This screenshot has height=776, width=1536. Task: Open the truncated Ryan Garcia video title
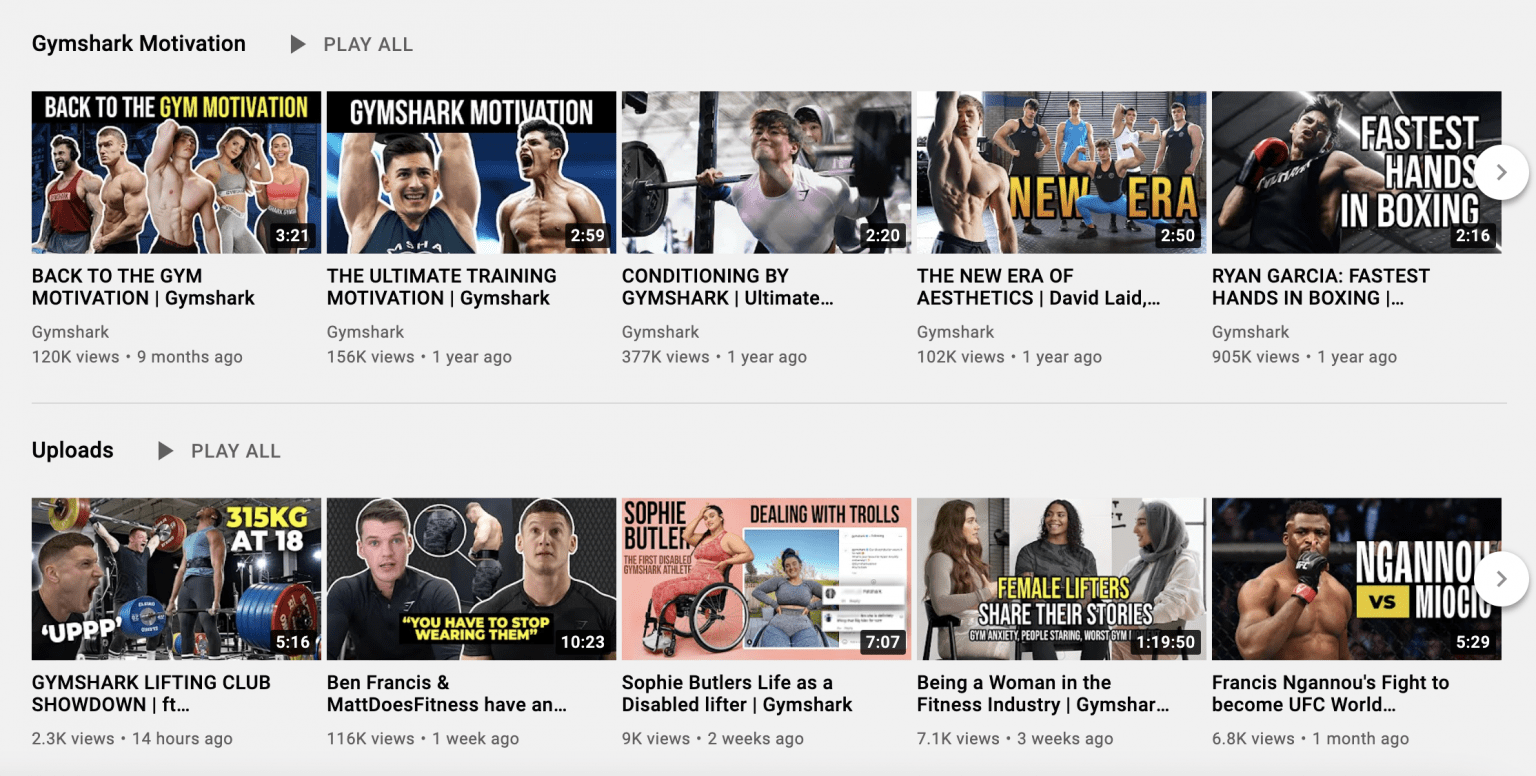click(x=1320, y=286)
